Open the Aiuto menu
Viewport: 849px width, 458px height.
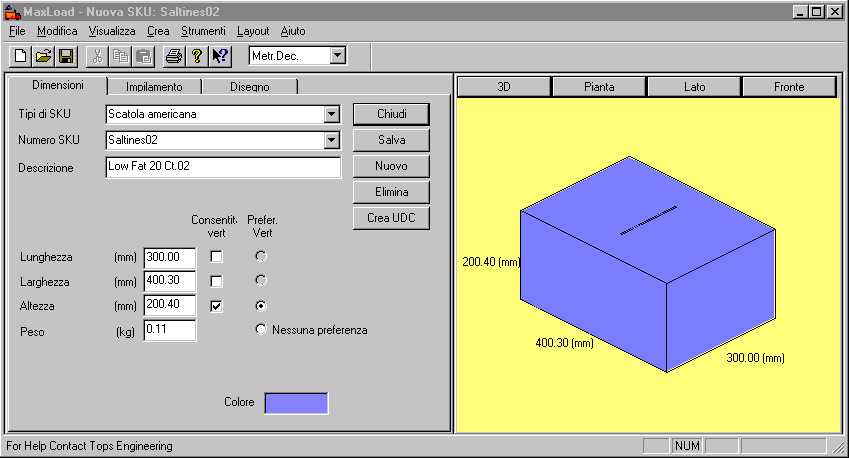(x=293, y=31)
